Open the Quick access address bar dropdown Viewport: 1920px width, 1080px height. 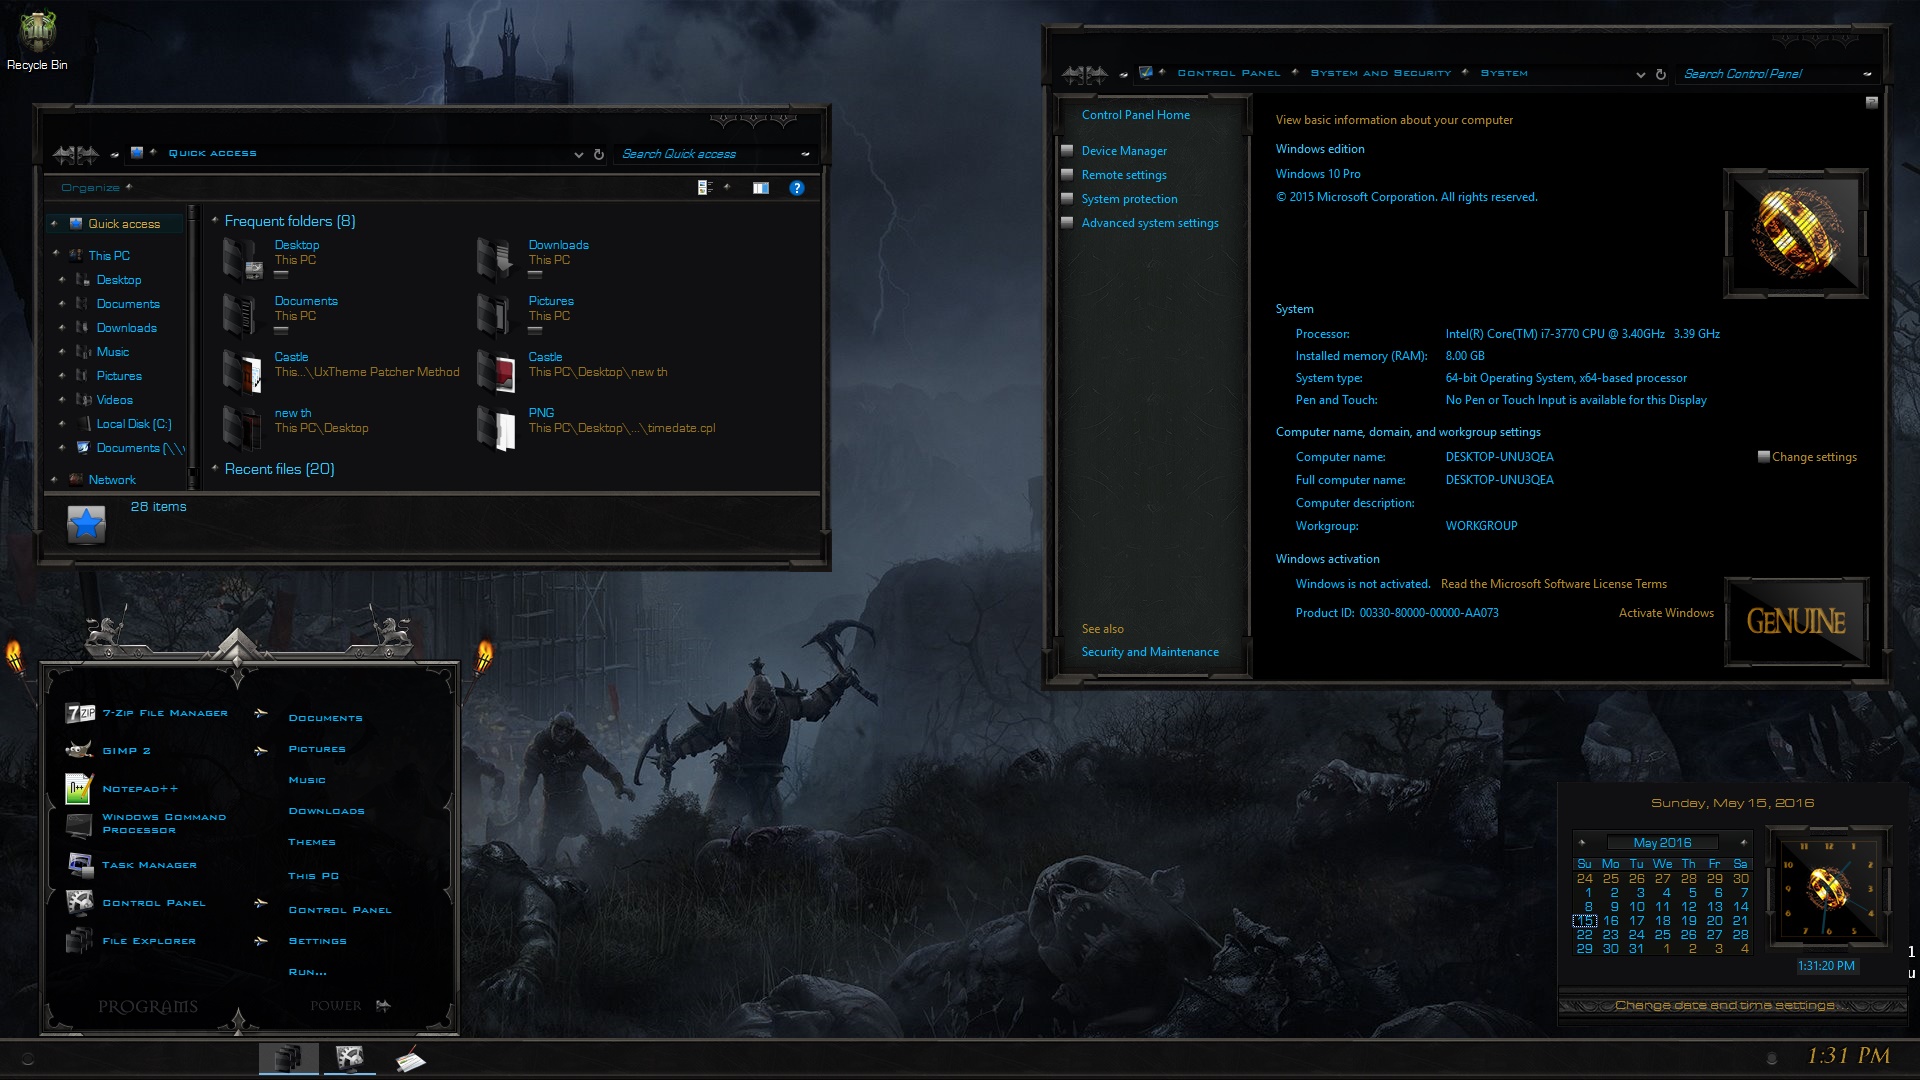pyautogui.click(x=579, y=155)
